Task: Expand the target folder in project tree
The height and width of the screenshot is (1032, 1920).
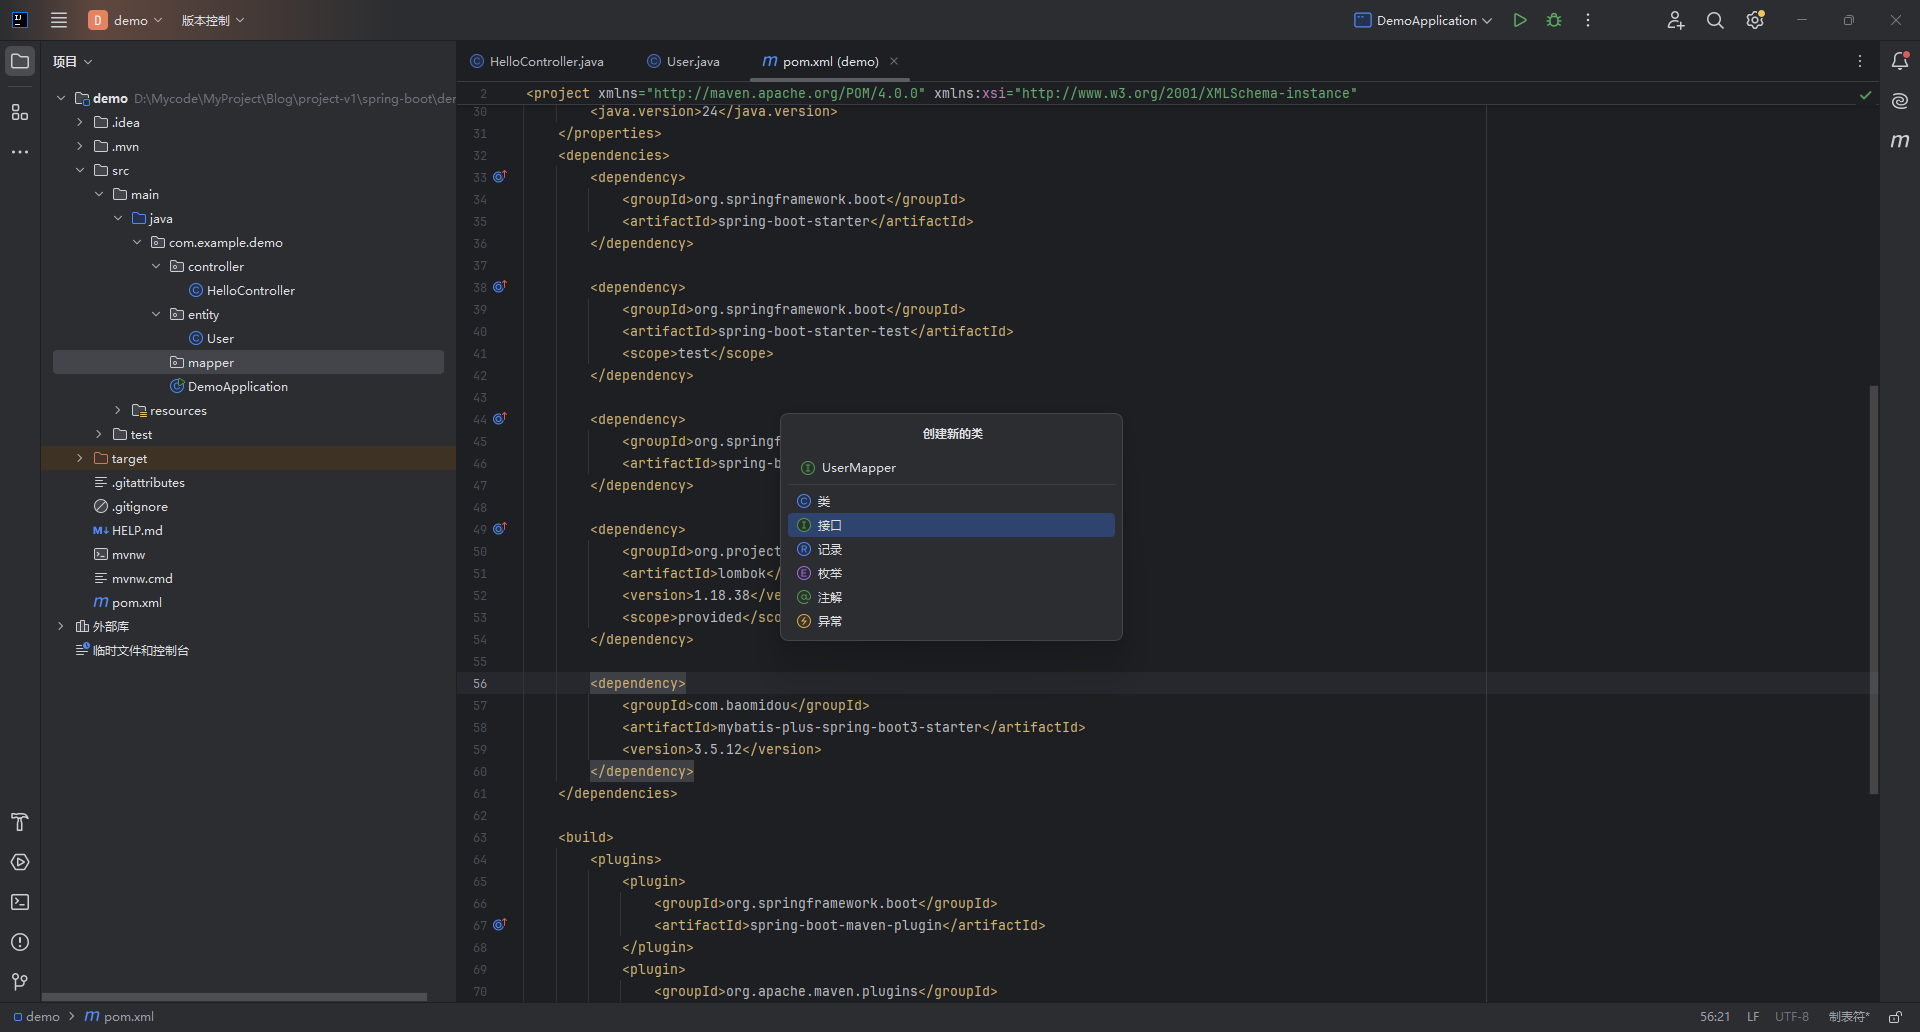Action: (x=80, y=458)
